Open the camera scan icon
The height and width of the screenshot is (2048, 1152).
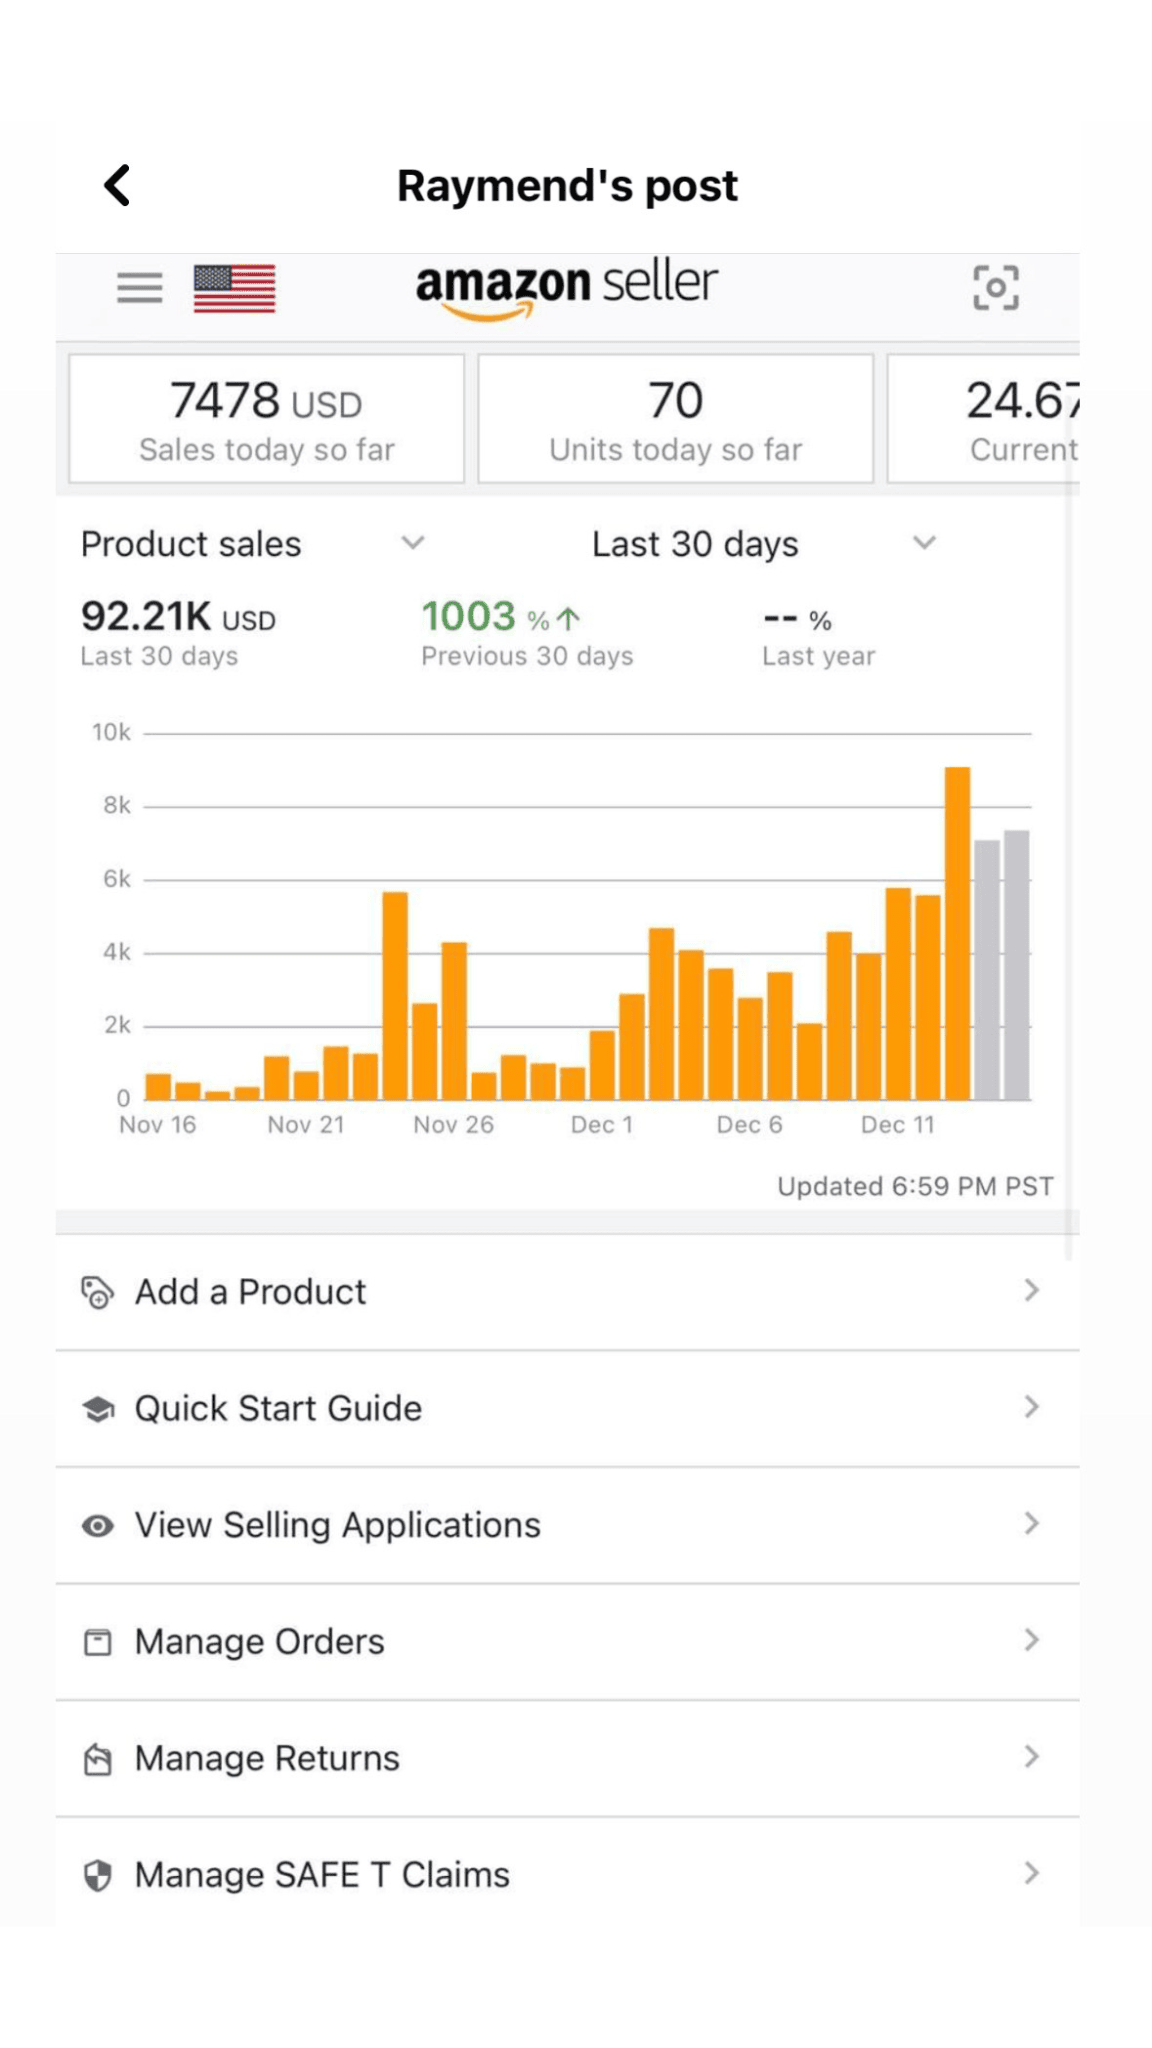[995, 288]
